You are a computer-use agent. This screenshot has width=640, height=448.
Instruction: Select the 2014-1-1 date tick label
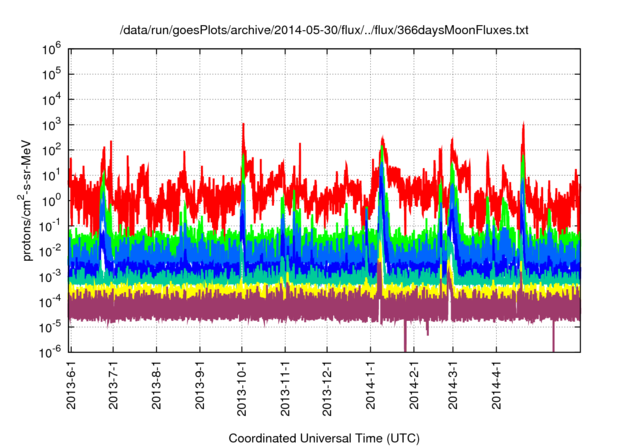click(x=372, y=385)
